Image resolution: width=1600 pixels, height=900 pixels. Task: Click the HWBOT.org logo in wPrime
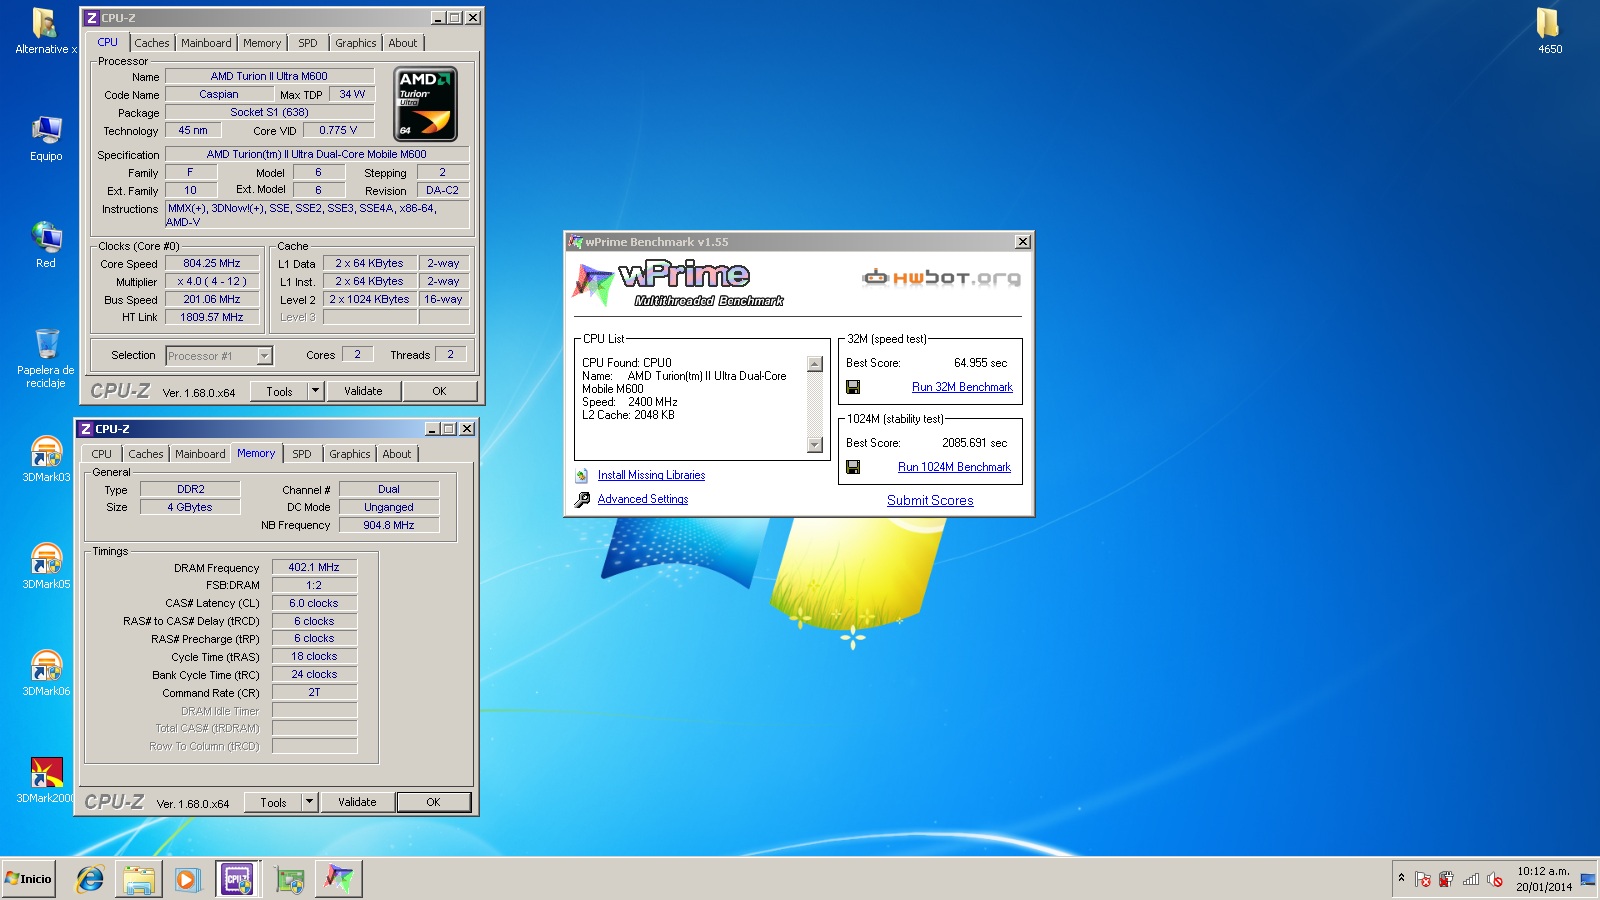[x=941, y=277]
